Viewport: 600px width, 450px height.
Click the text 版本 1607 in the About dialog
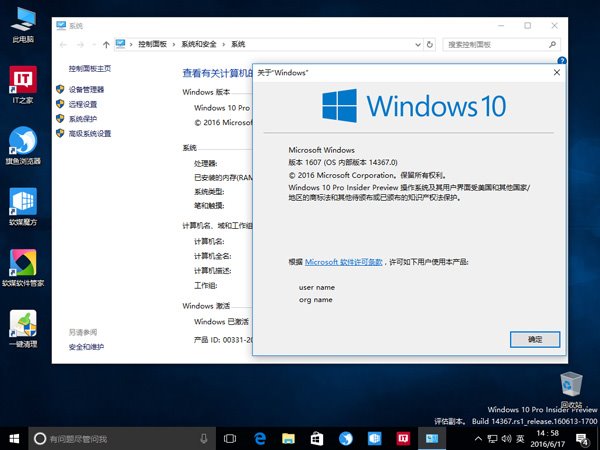(x=305, y=162)
